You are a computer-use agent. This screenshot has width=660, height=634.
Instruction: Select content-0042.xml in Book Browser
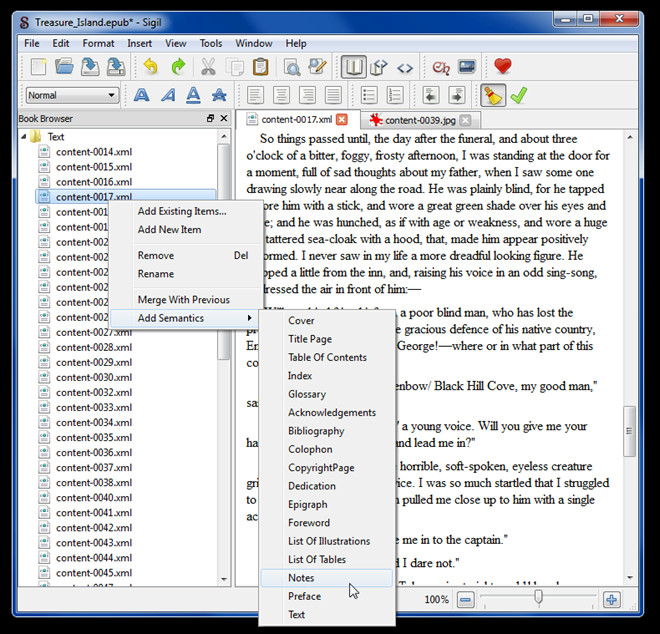(93, 528)
